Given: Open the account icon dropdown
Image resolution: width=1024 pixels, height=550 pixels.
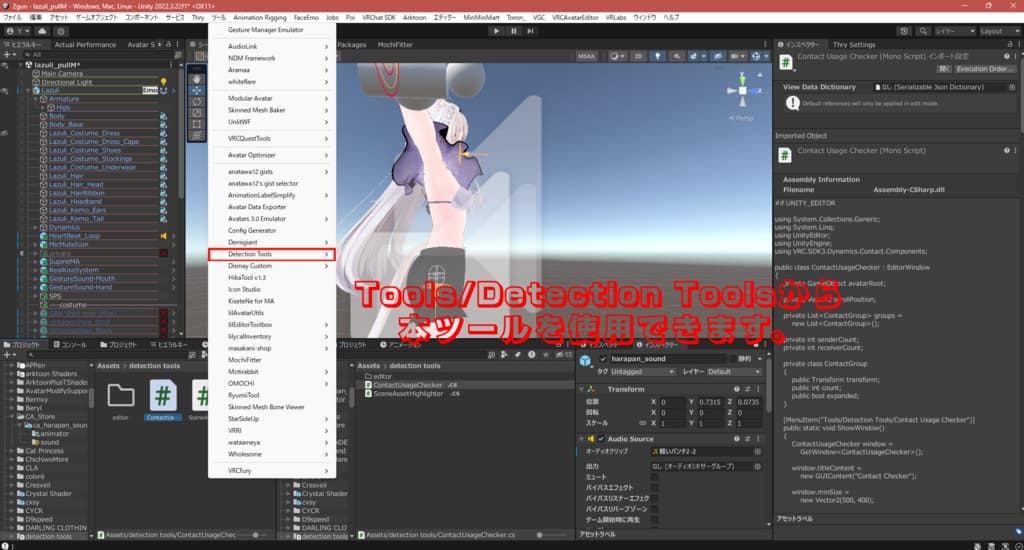Looking at the screenshot, I should [18, 31].
